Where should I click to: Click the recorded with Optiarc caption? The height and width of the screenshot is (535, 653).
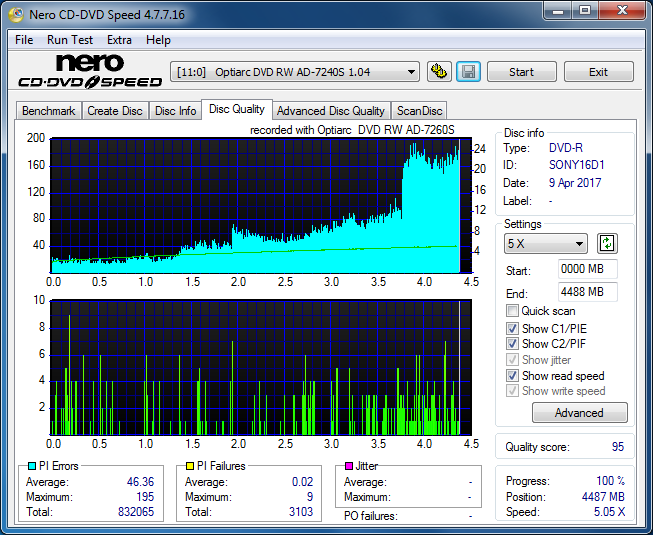(x=352, y=130)
